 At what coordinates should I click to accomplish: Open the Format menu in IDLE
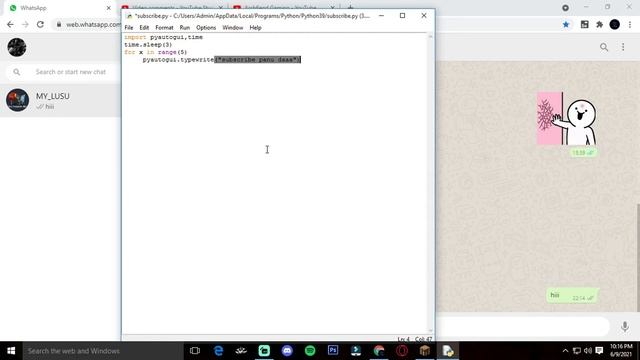(164, 28)
